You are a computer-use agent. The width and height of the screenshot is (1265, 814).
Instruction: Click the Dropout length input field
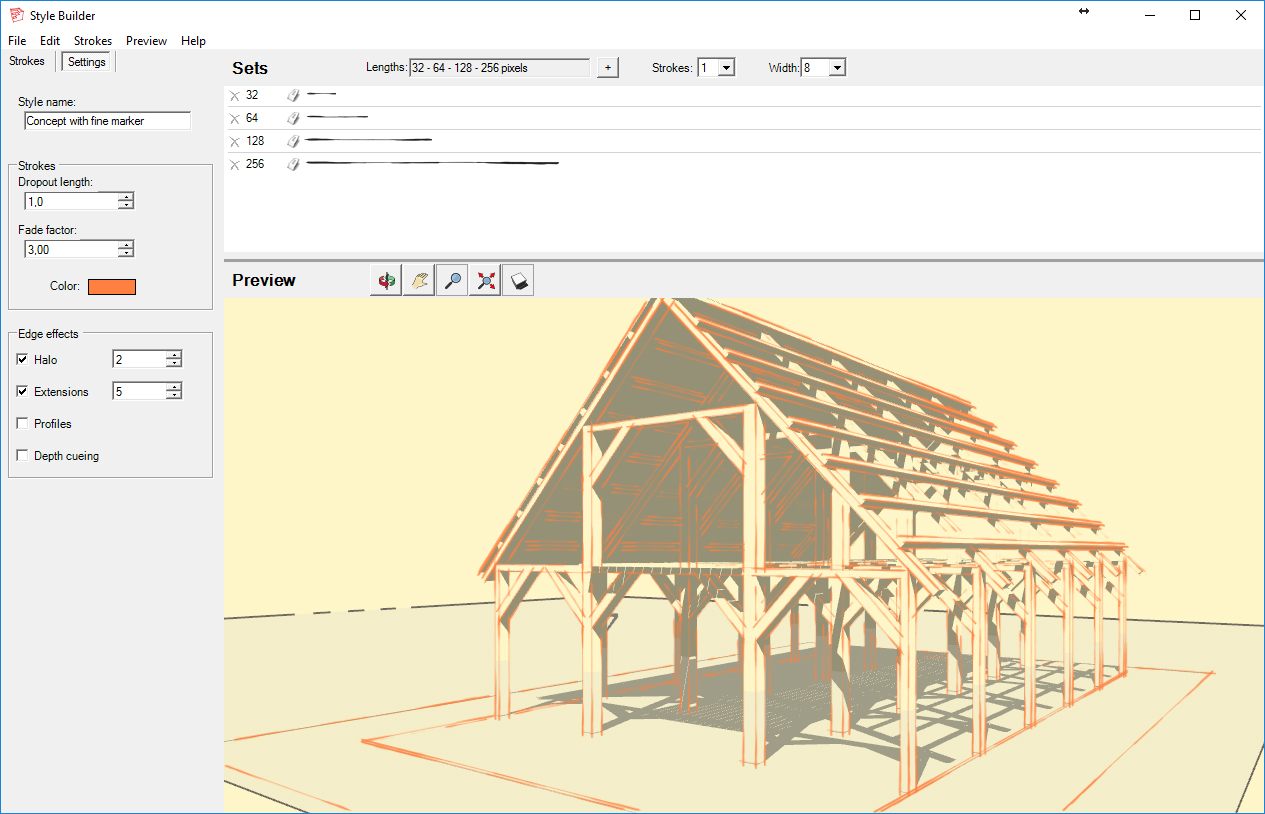71,201
